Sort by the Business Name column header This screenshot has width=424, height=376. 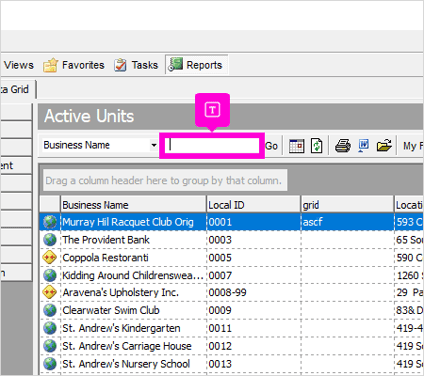(x=133, y=205)
